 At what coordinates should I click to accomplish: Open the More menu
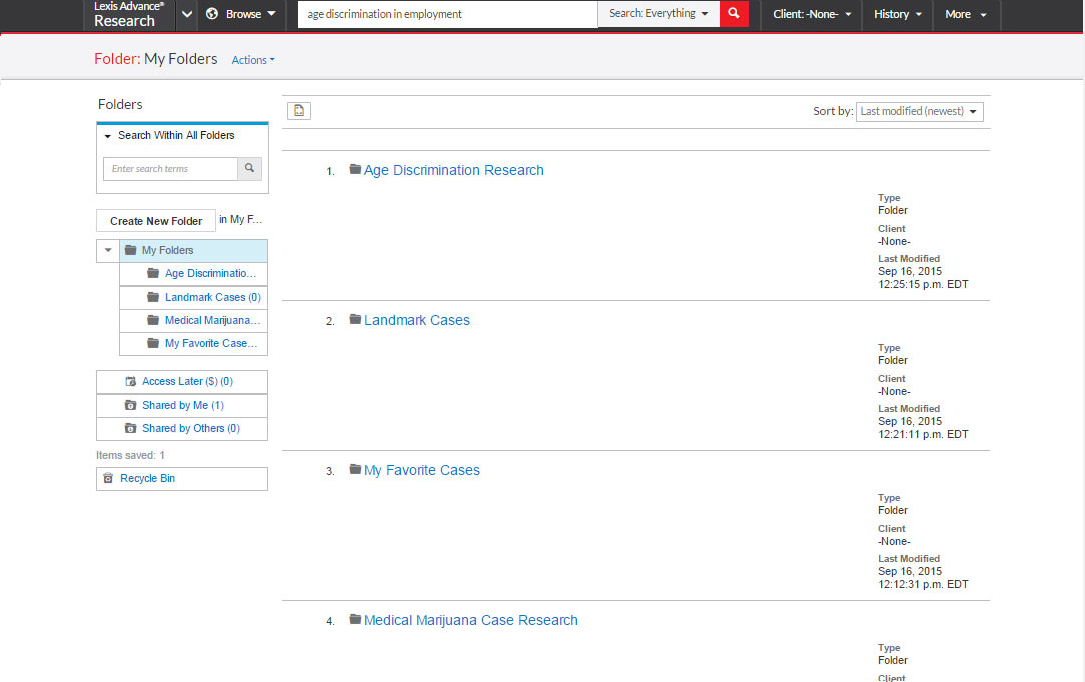[x=965, y=14]
